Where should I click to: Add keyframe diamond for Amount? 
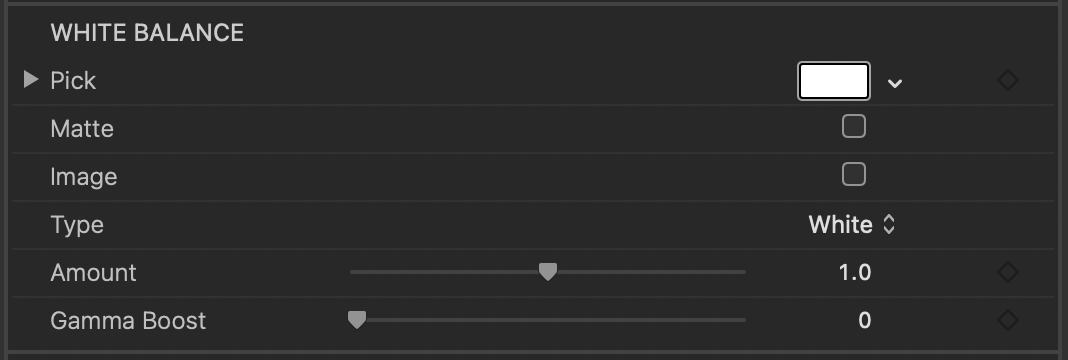pyautogui.click(x=1007, y=272)
